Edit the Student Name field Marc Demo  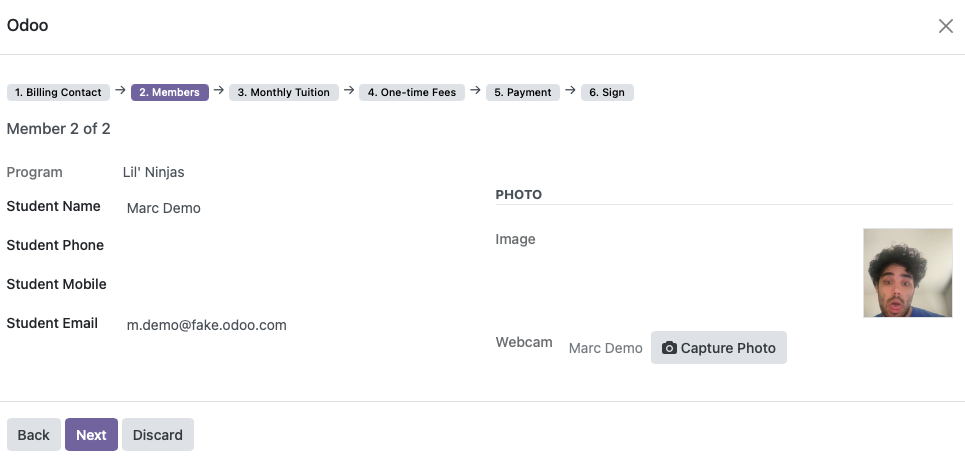click(302, 208)
